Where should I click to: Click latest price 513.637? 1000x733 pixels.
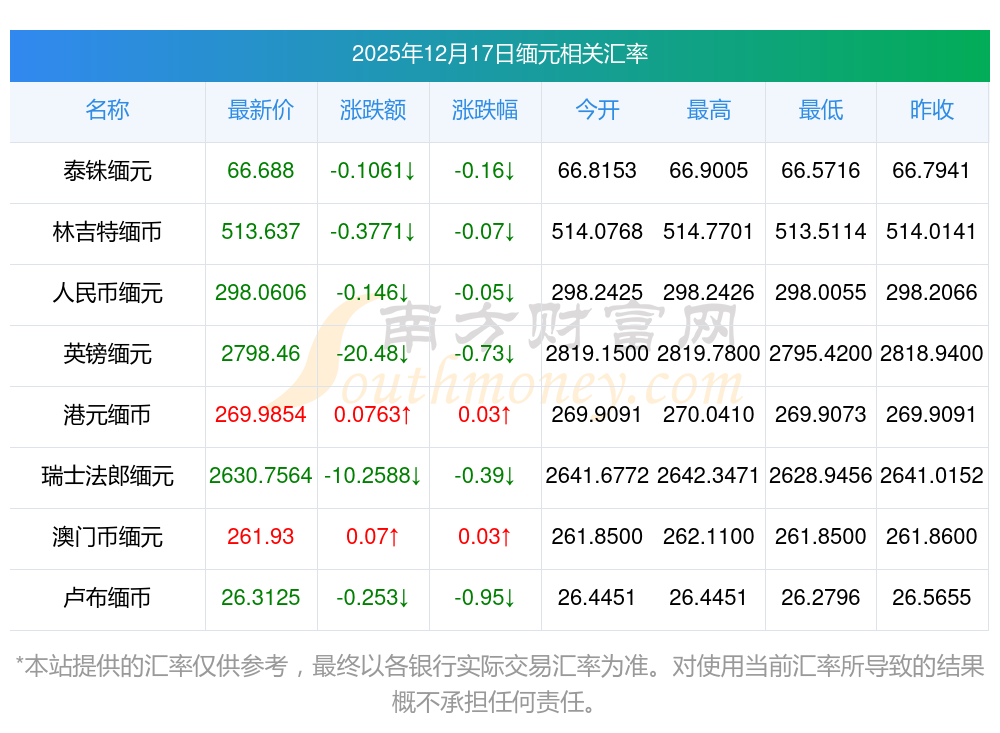(x=260, y=231)
